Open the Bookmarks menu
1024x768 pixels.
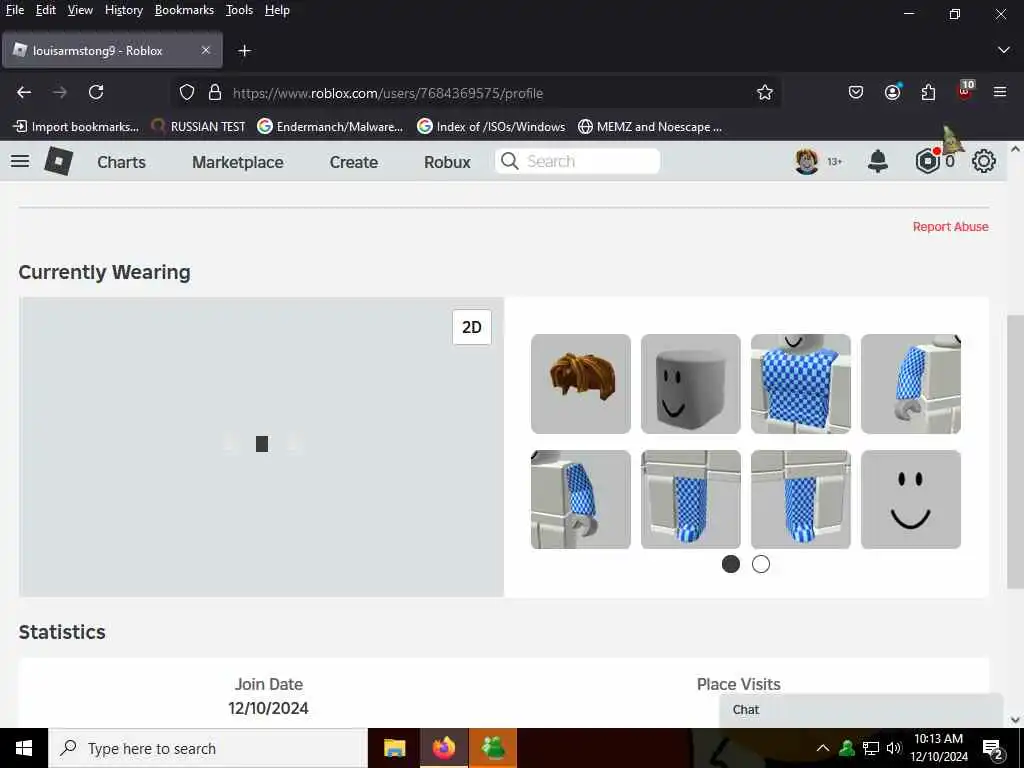[184, 10]
